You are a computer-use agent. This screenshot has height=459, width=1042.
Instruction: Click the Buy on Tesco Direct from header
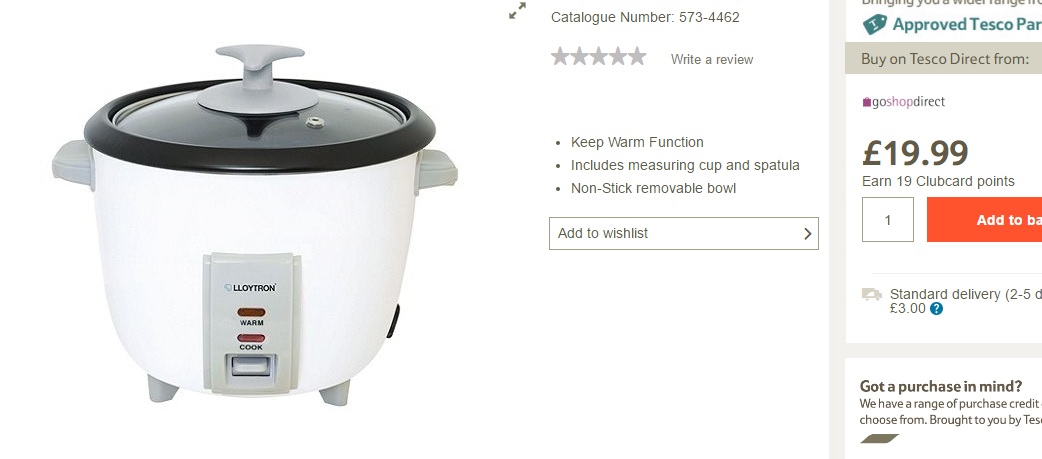point(945,58)
